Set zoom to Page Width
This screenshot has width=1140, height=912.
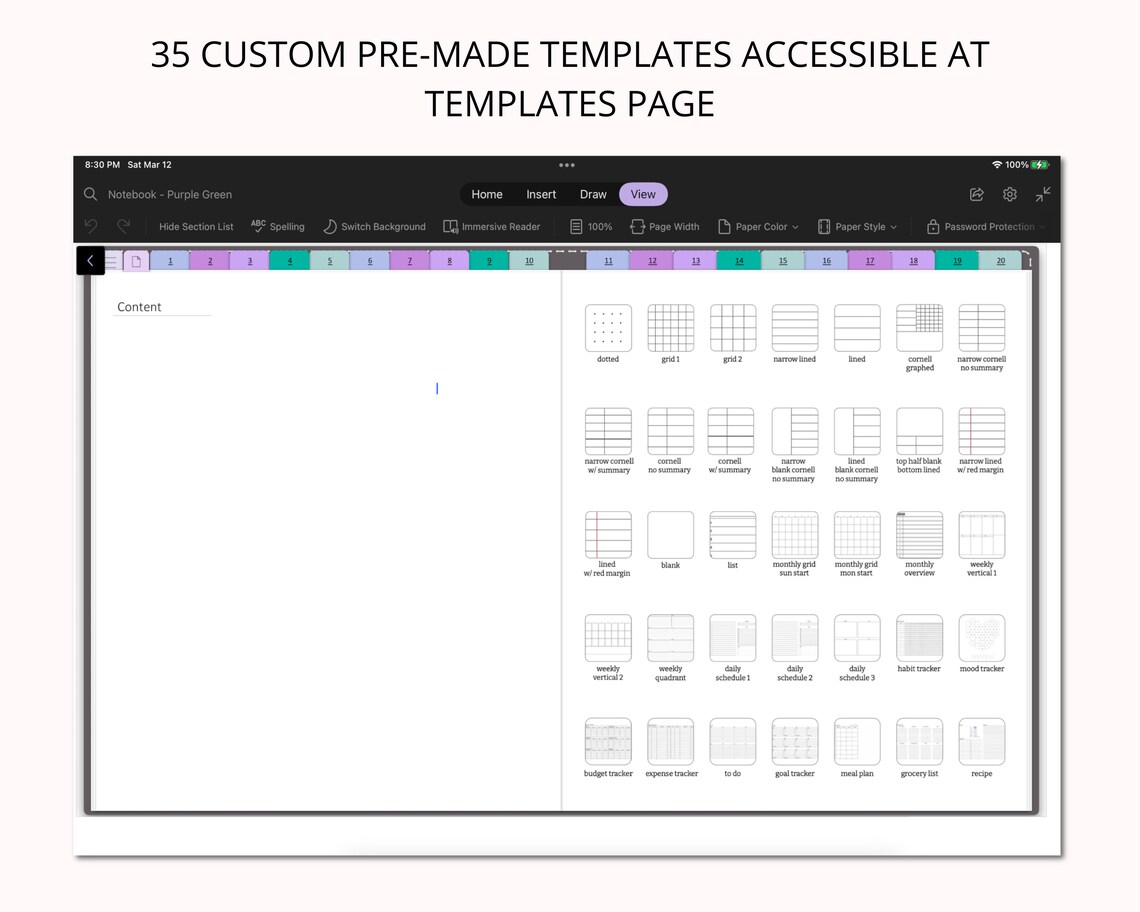(x=664, y=226)
